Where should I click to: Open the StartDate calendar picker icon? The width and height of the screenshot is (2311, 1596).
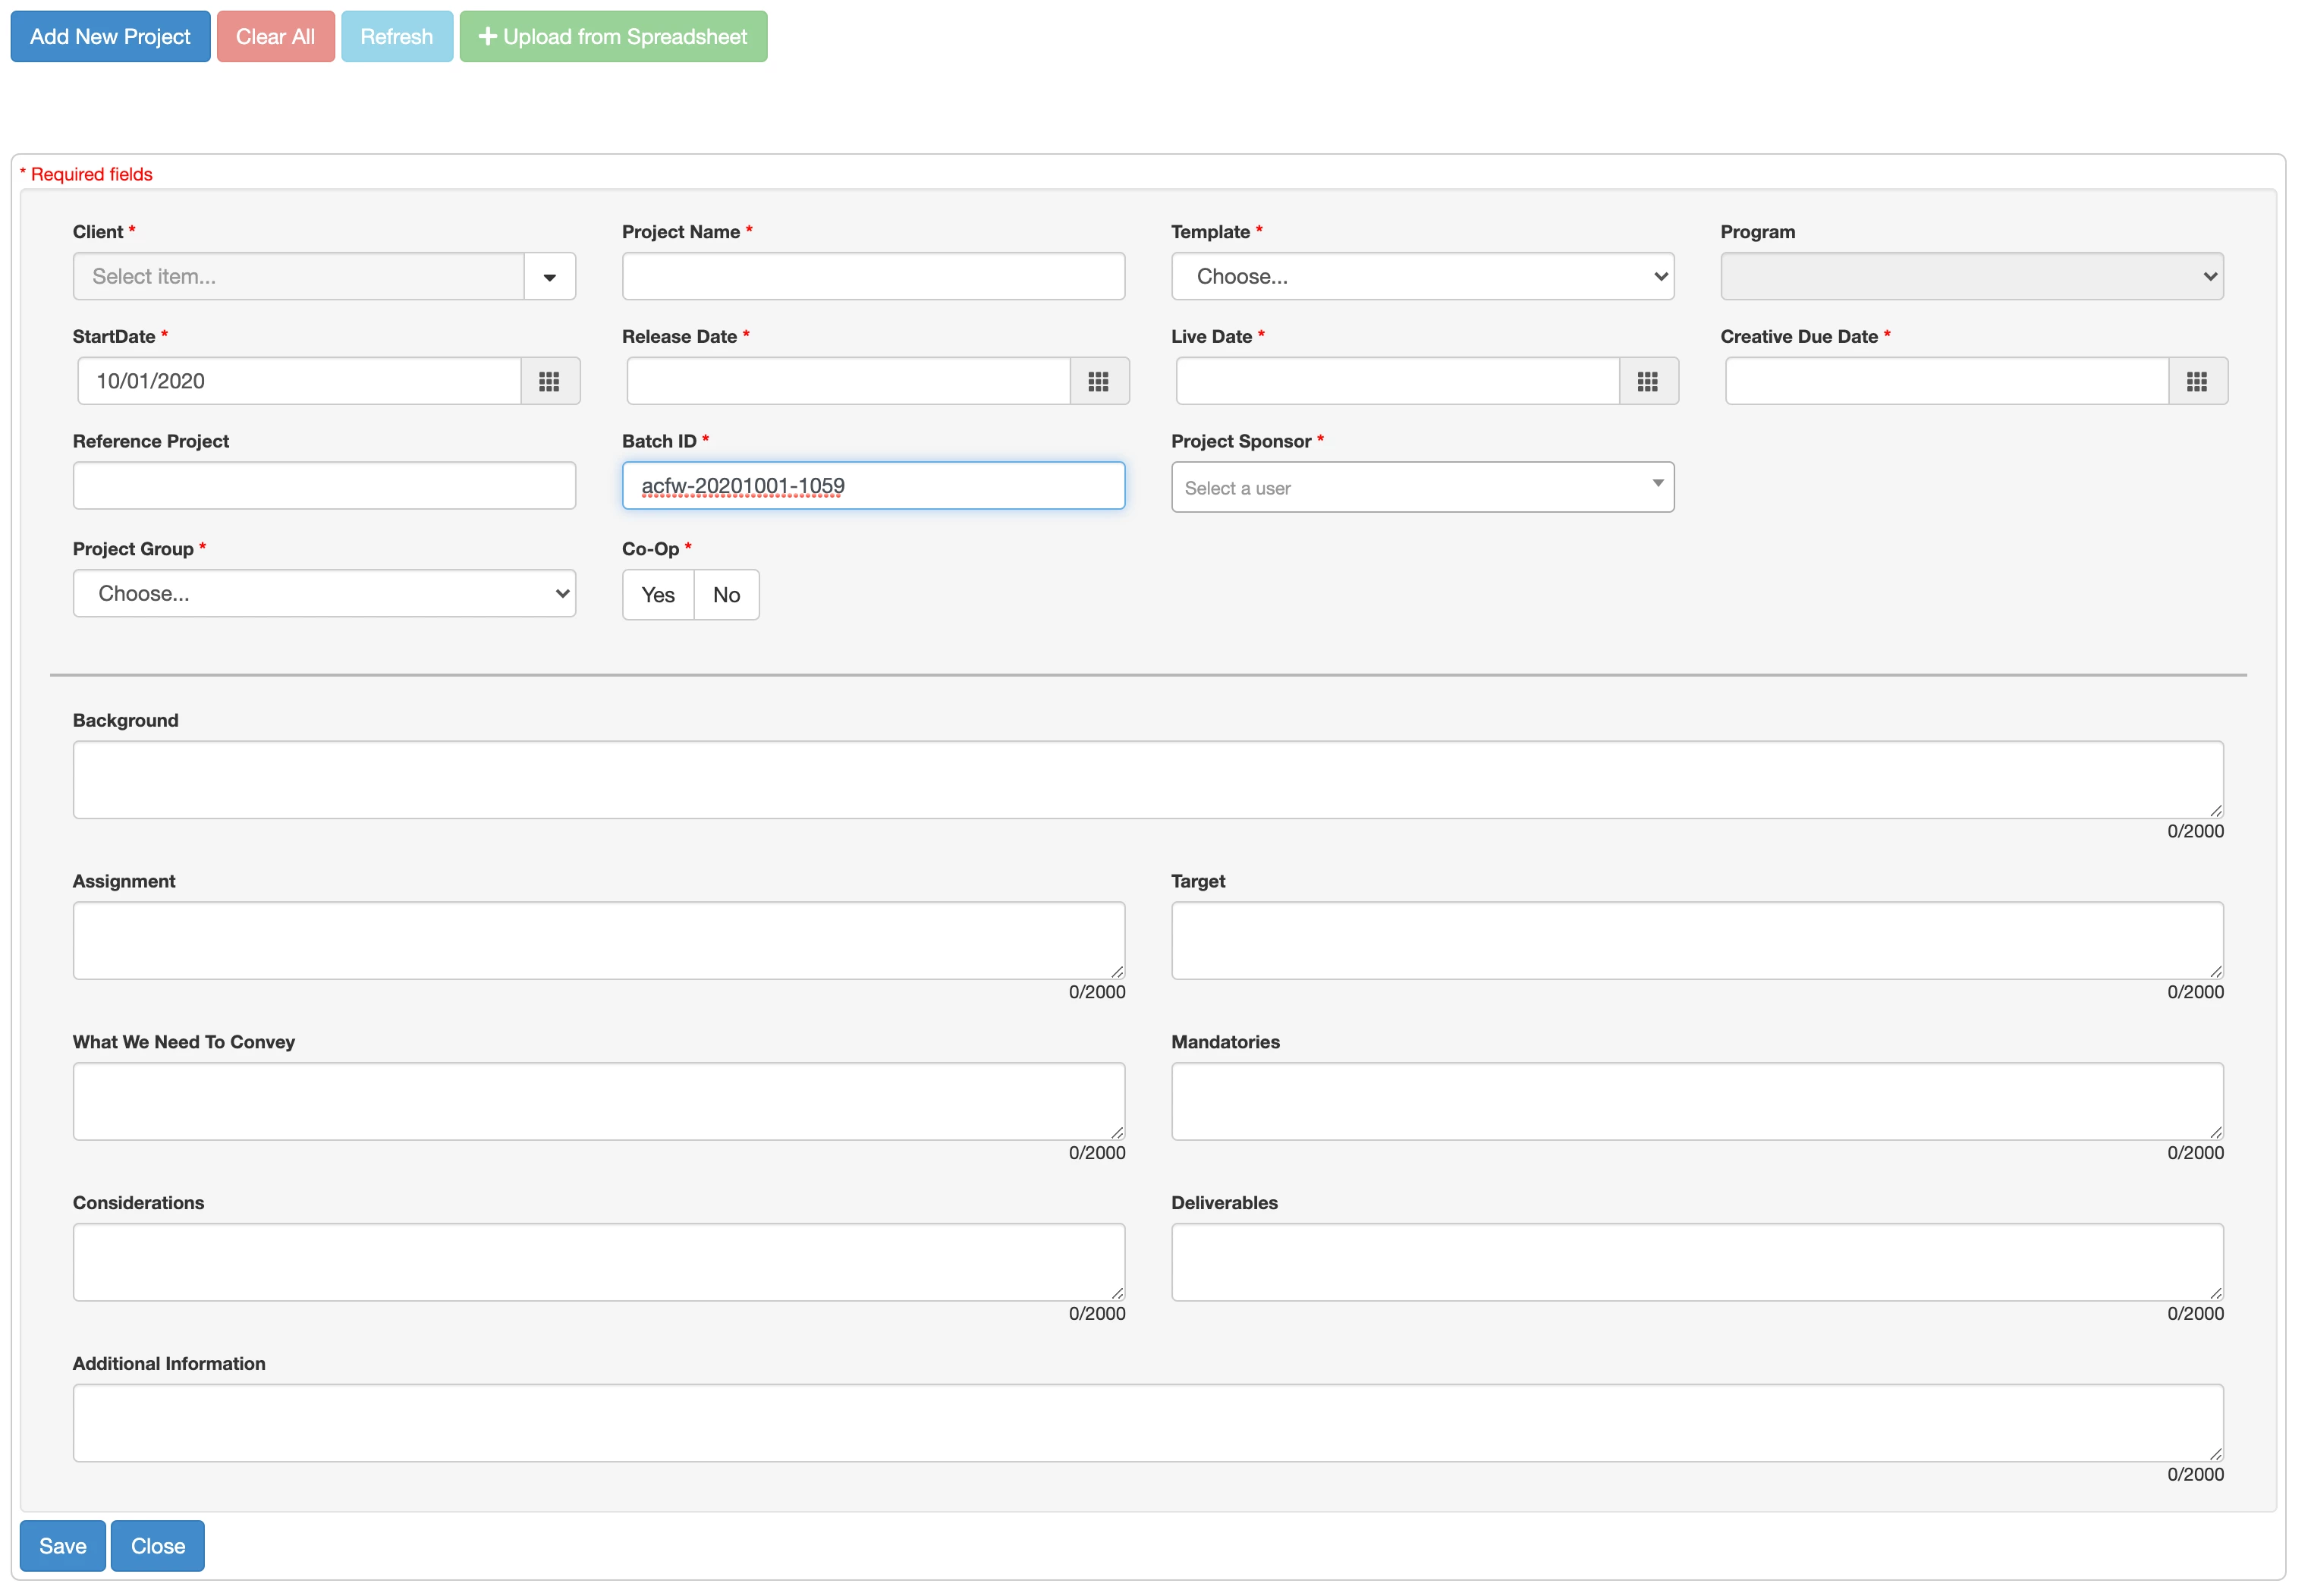pos(549,381)
